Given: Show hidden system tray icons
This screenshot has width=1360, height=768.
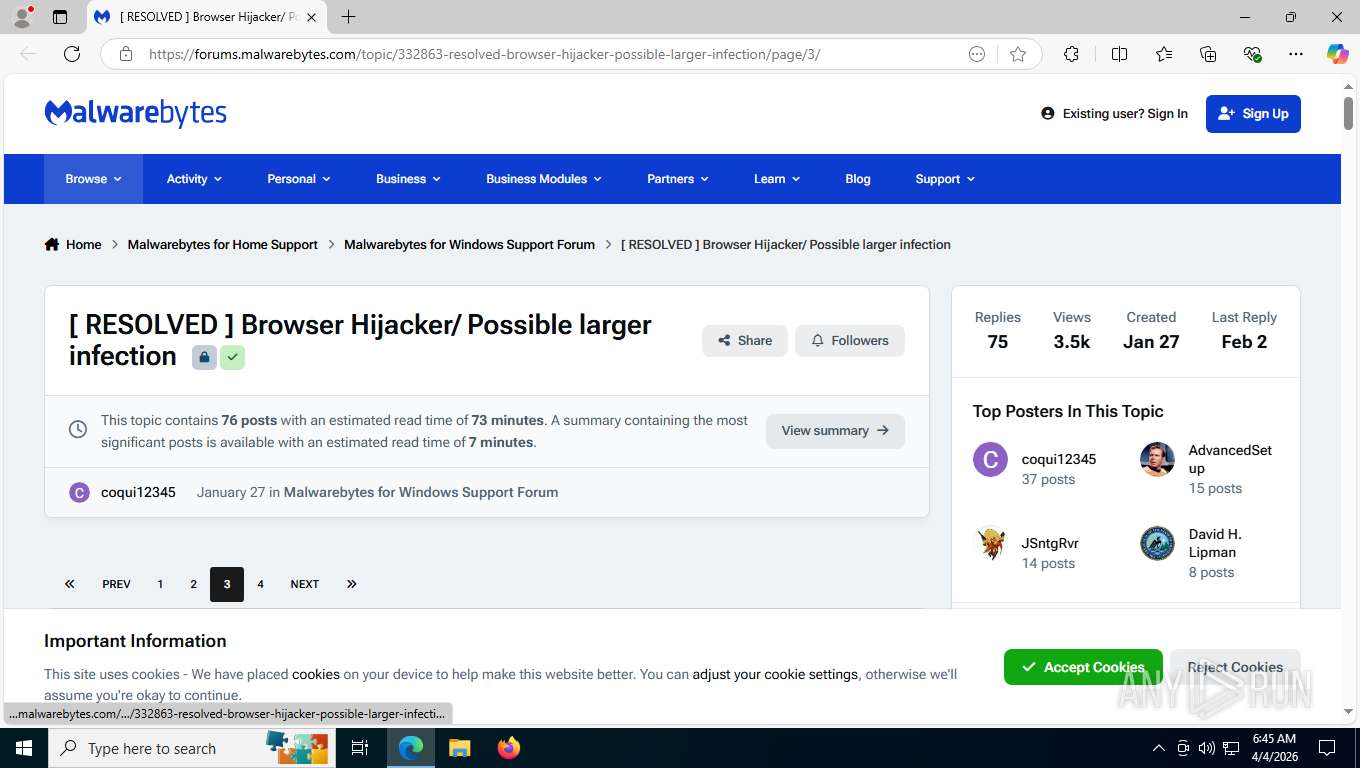Looking at the screenshot, I should tap(1159, 748).
